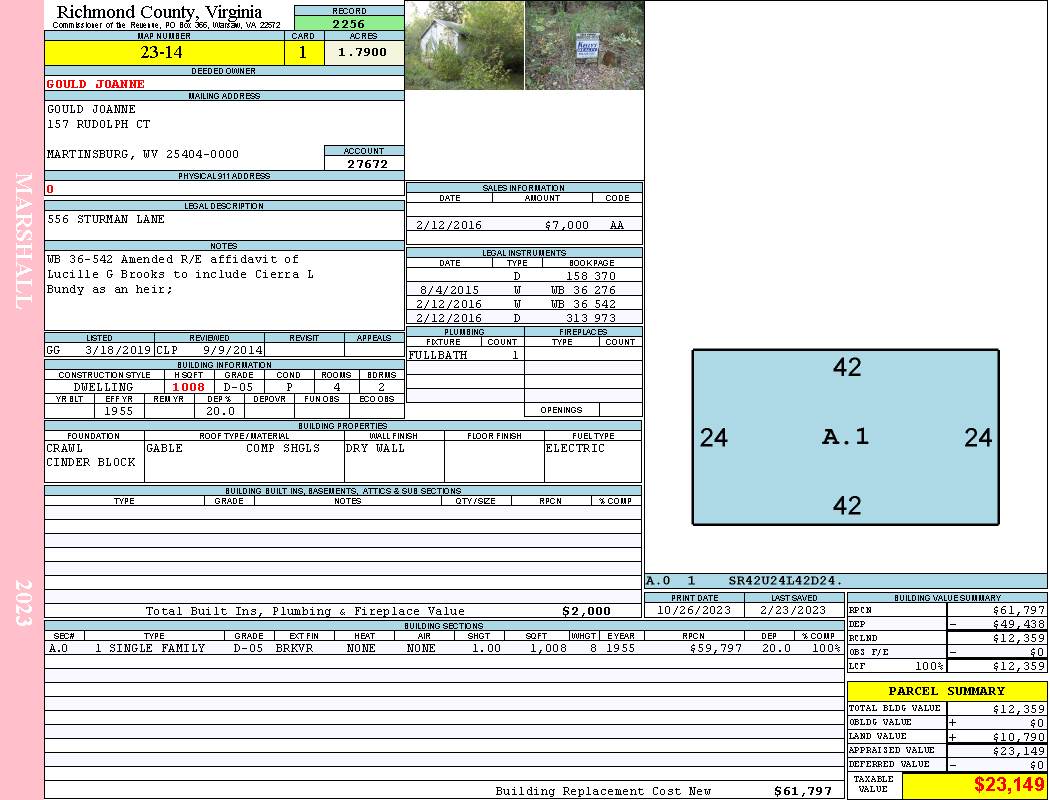Click the sale date 2/12/2016 in Sales Information
Viewport: 1050px width, 800px height.
[x=449, y=225]
